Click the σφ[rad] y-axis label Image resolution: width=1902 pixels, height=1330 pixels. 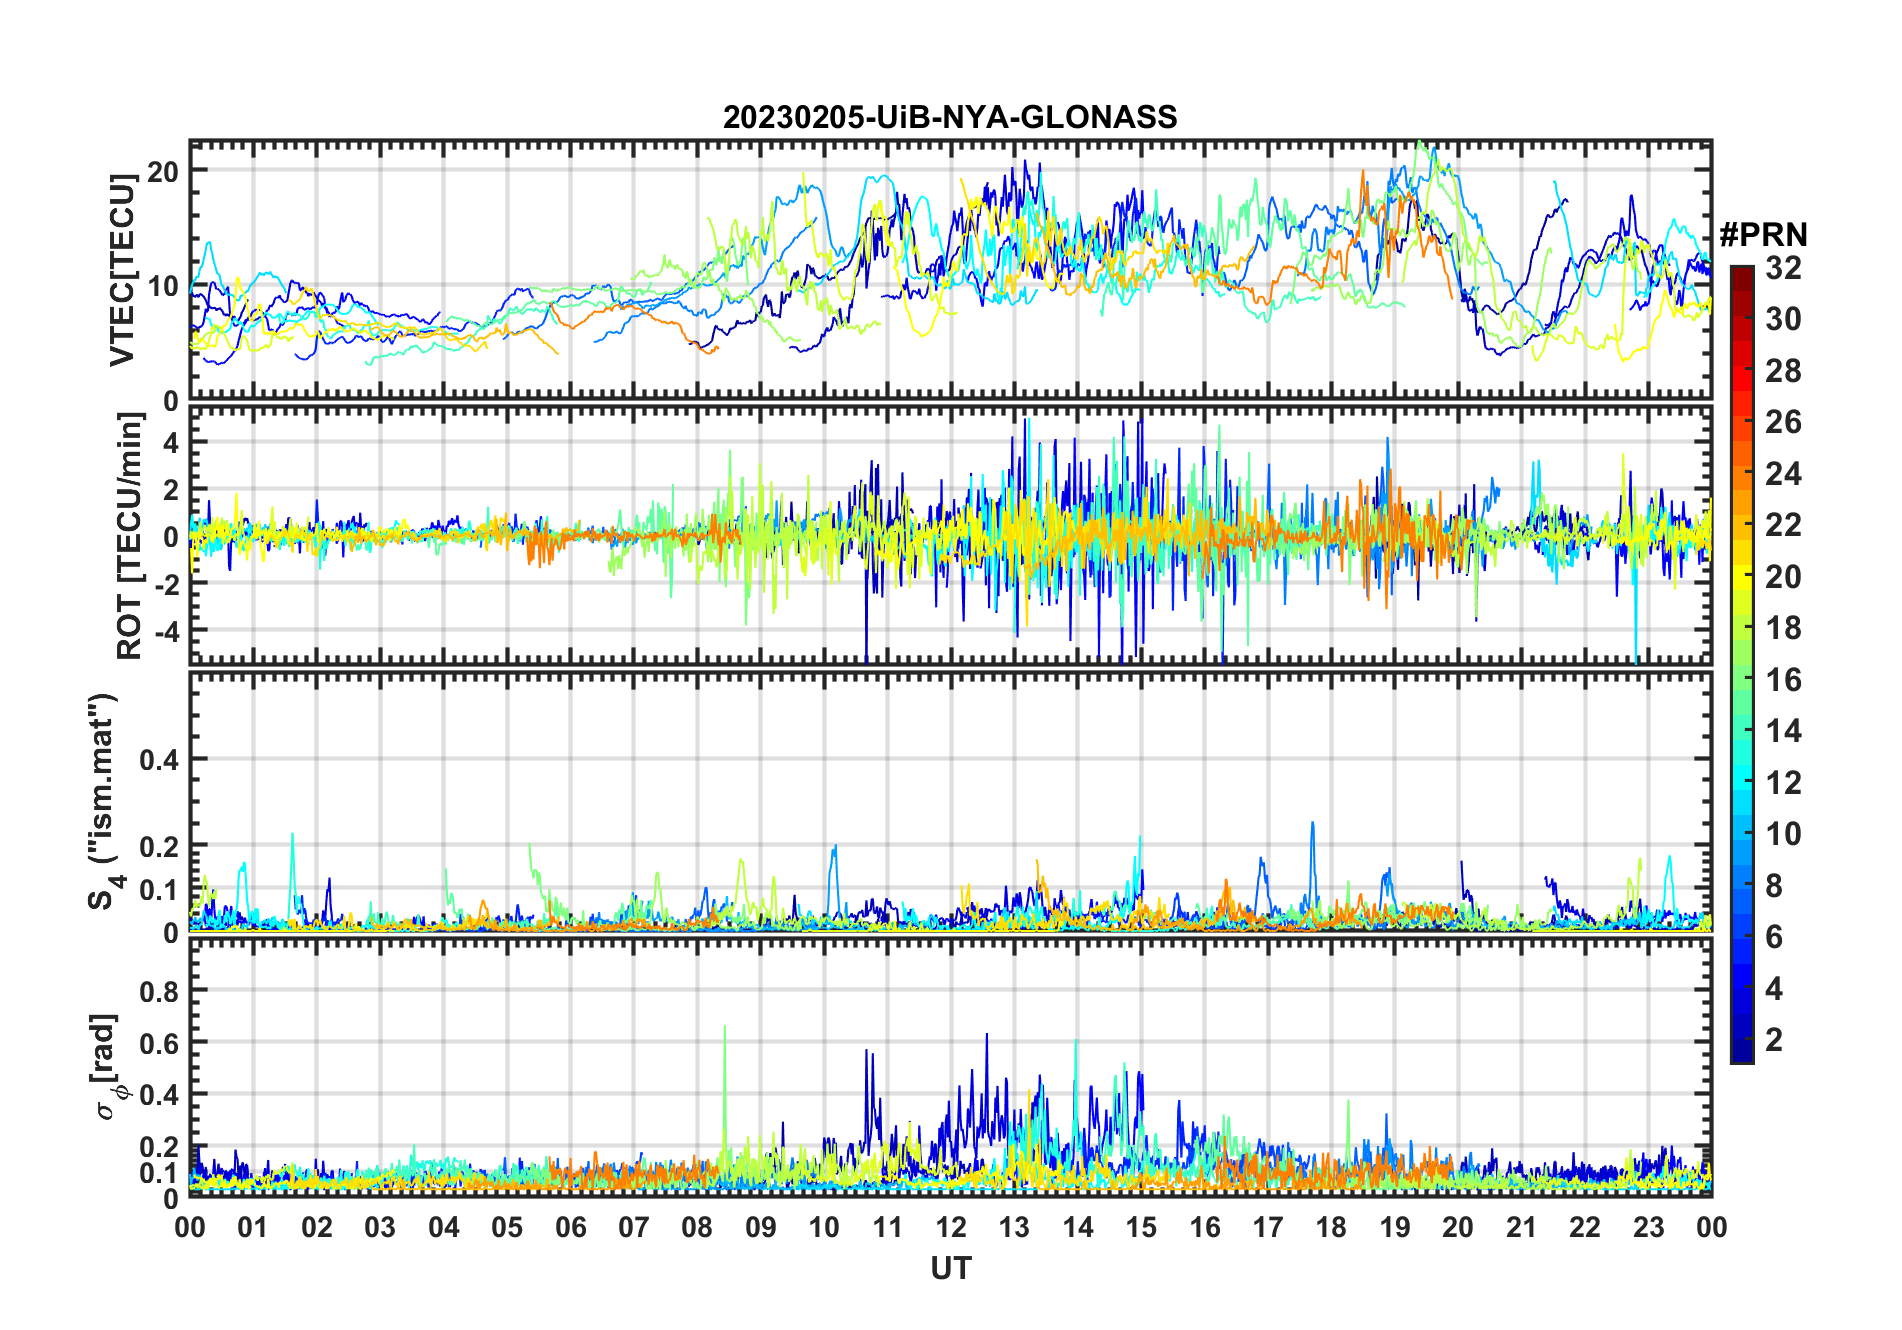(x=108, y=1067)
